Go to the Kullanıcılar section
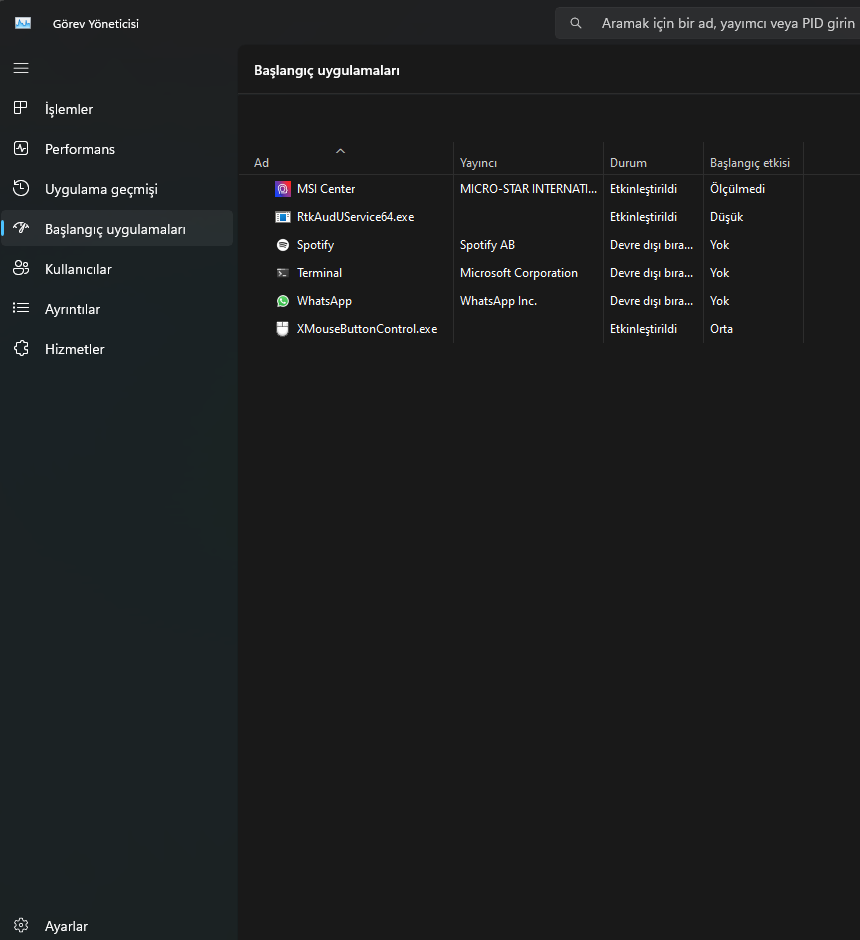860x940 pixels. [x=78, y=269]
